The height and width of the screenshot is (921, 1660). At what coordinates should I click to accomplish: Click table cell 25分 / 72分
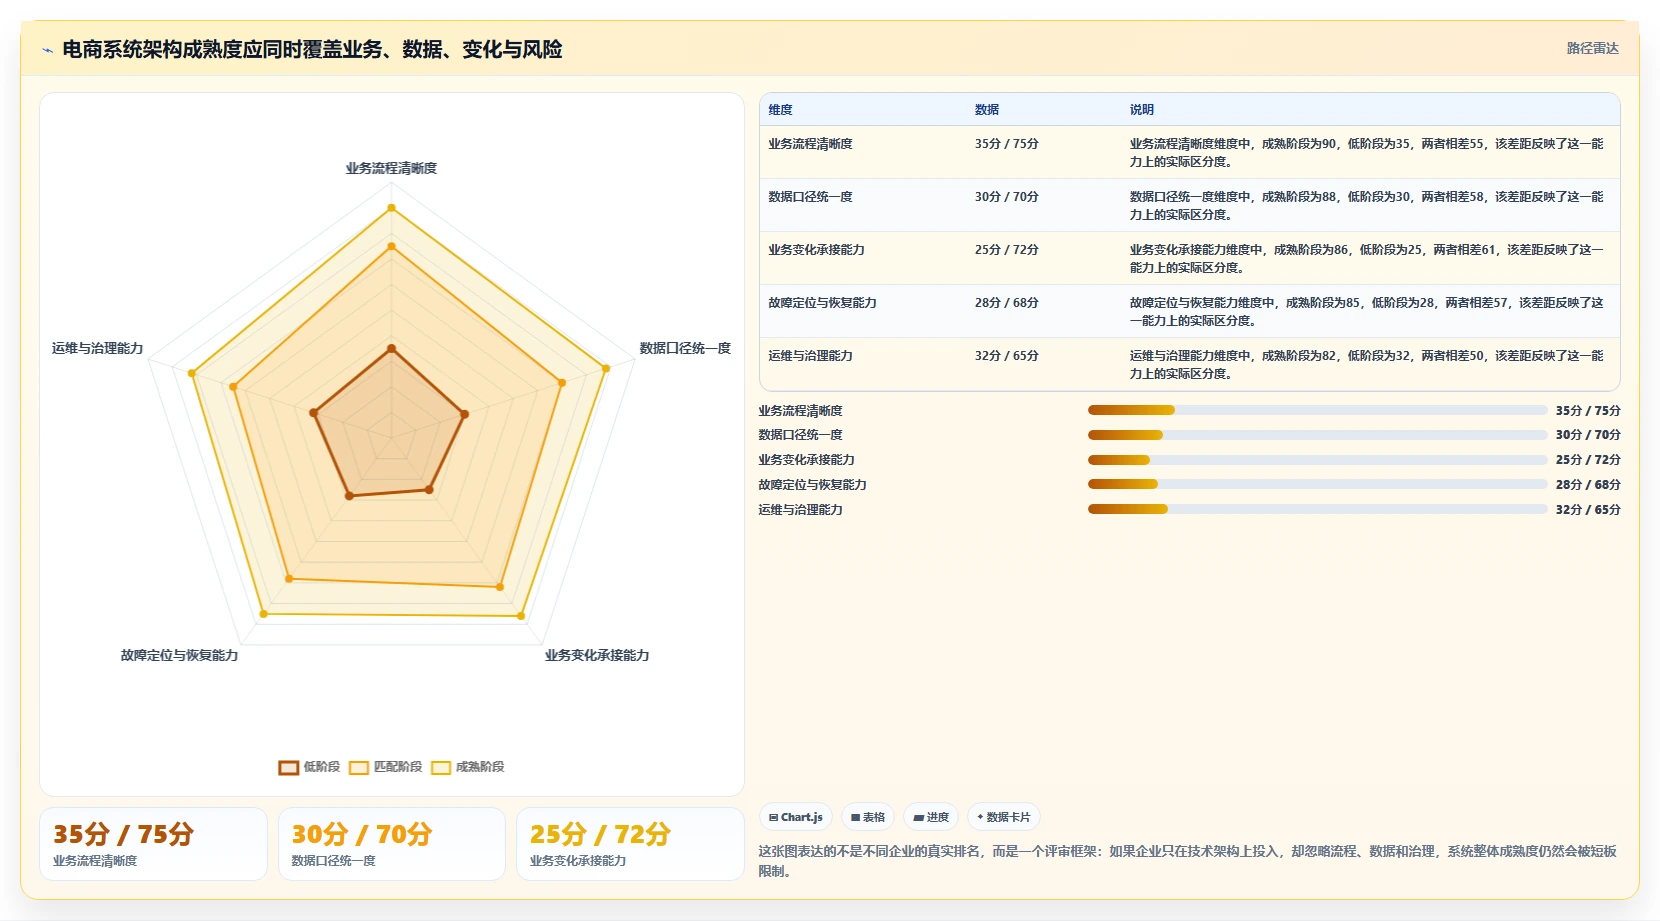(1007, 250)
